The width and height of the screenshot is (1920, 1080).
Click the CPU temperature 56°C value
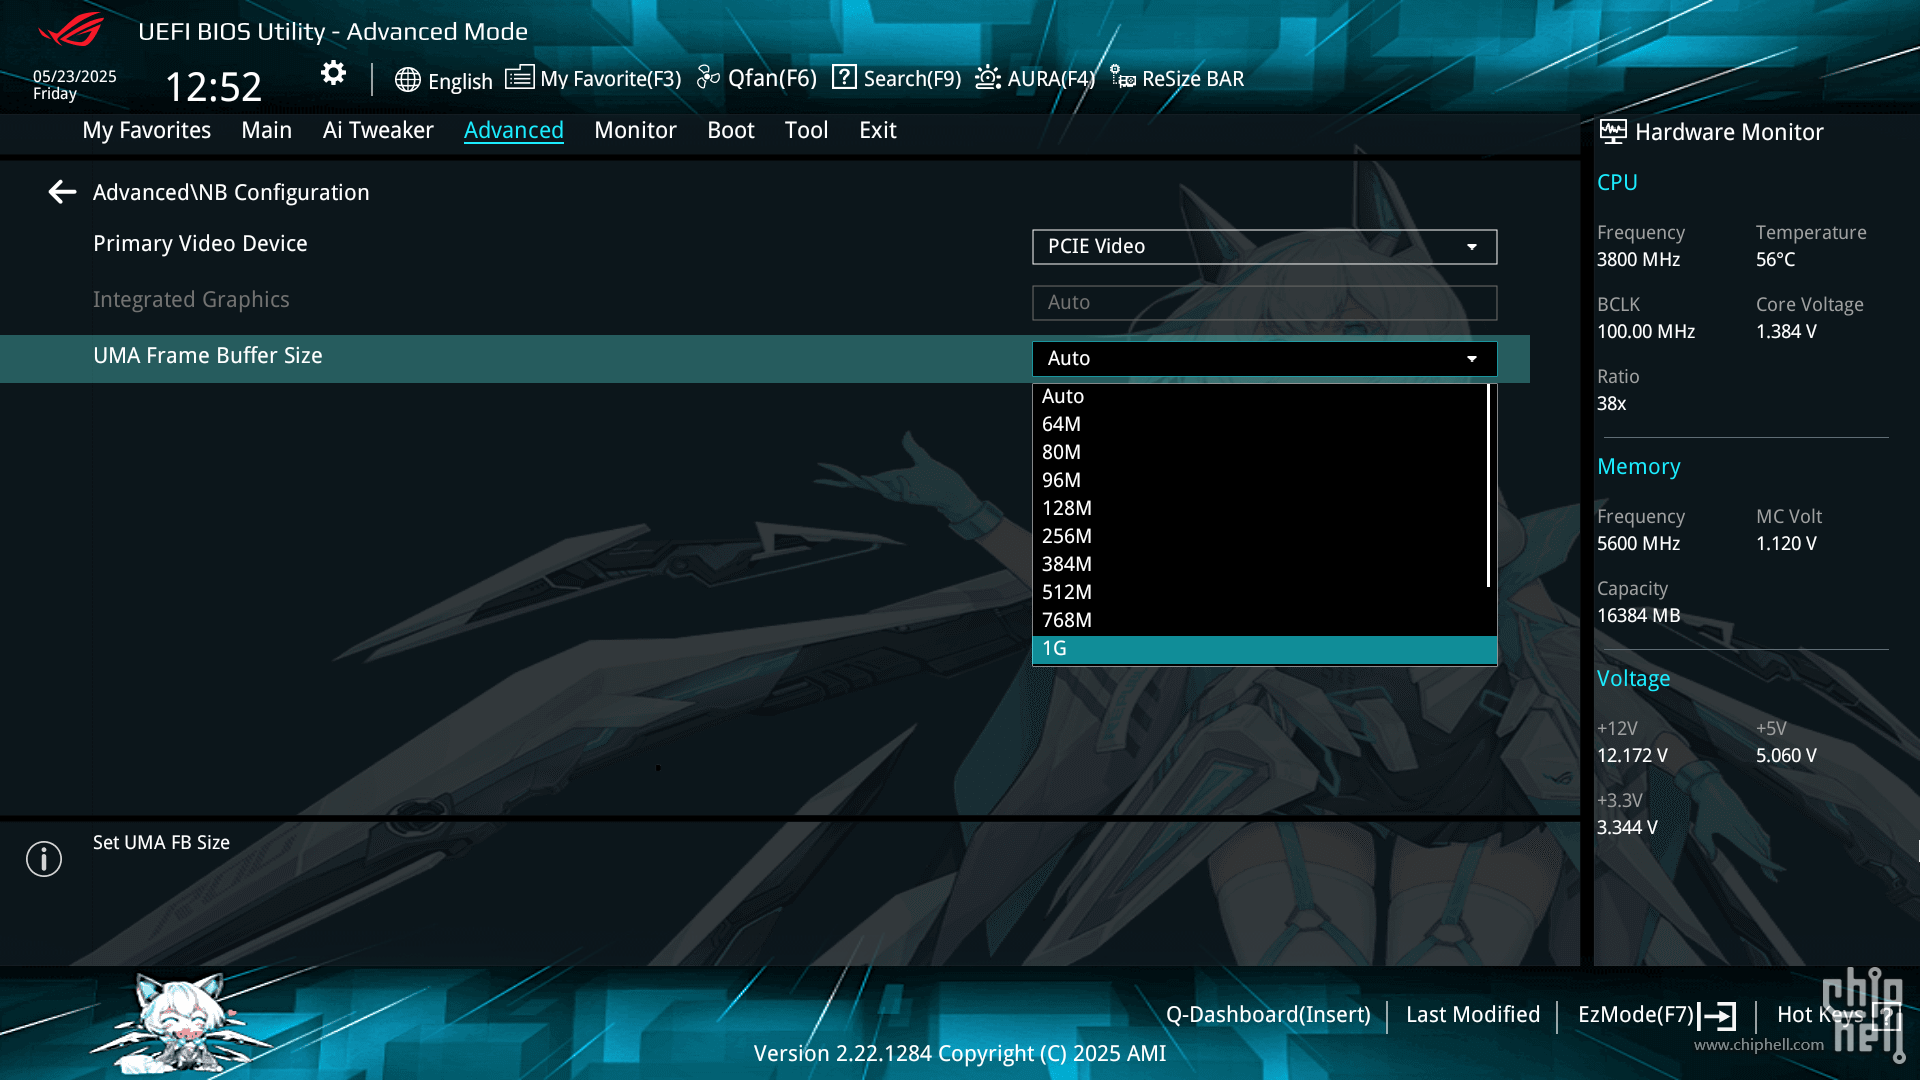click(1775, 260)
